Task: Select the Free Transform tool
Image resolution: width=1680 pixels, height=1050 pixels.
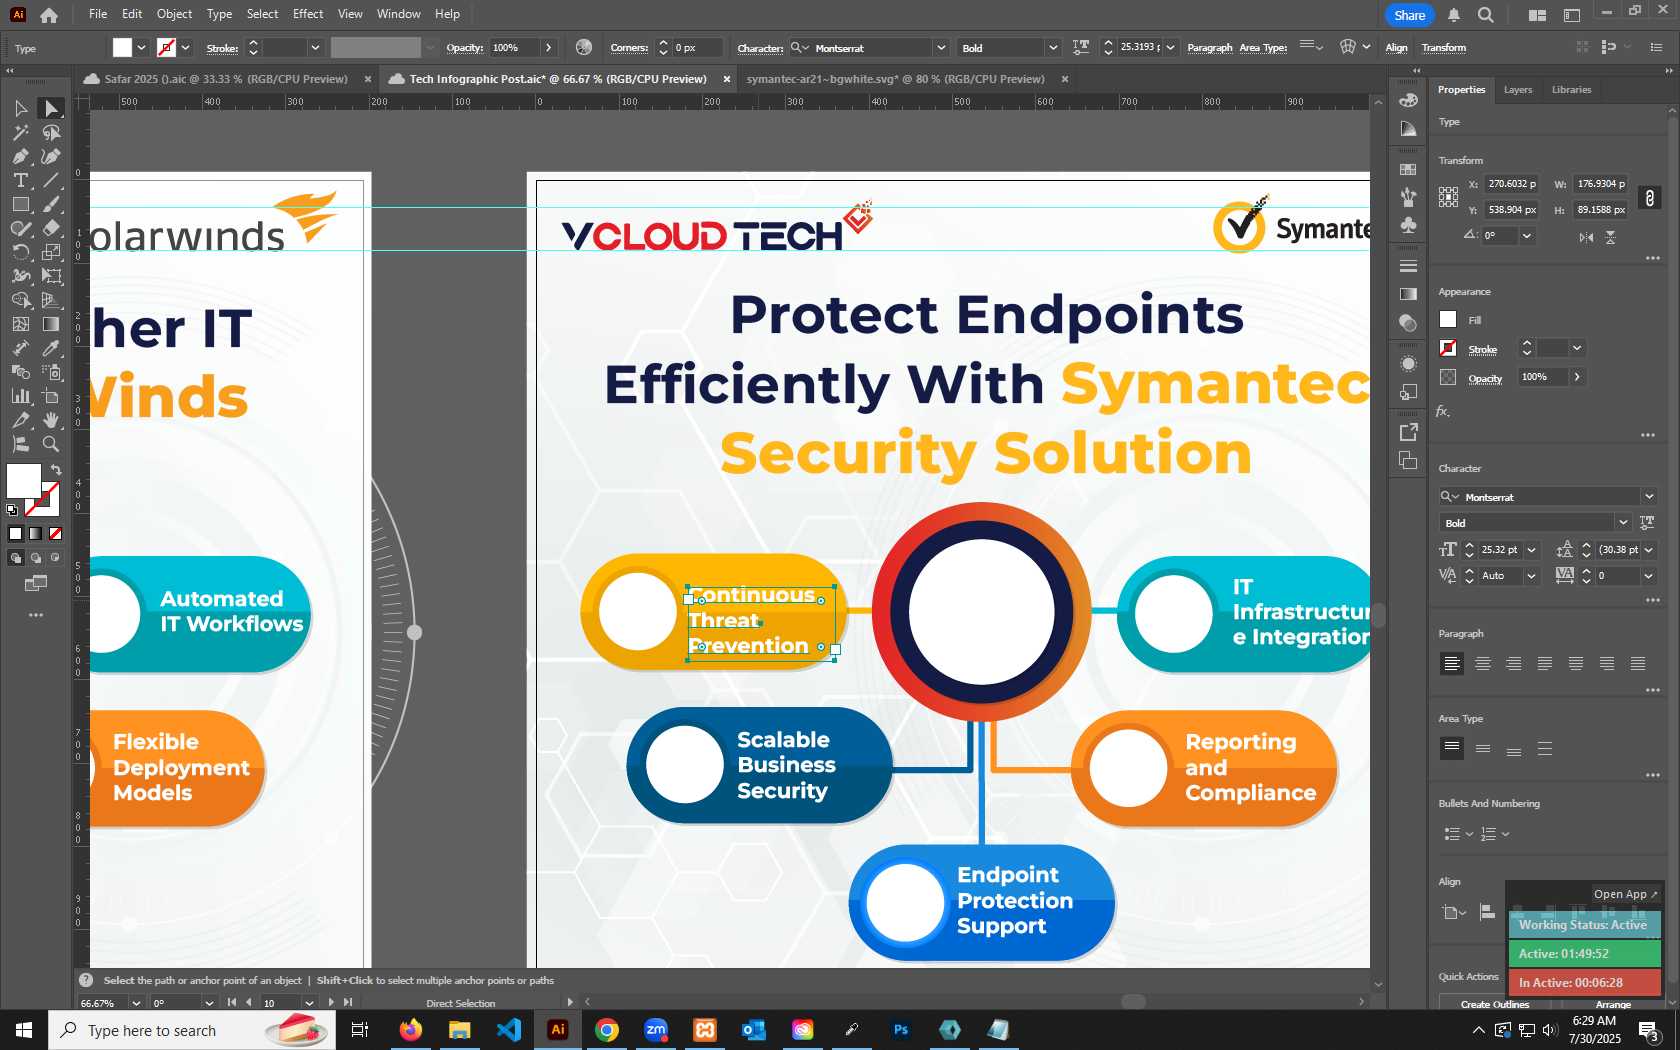Action: tap(51, 276)
